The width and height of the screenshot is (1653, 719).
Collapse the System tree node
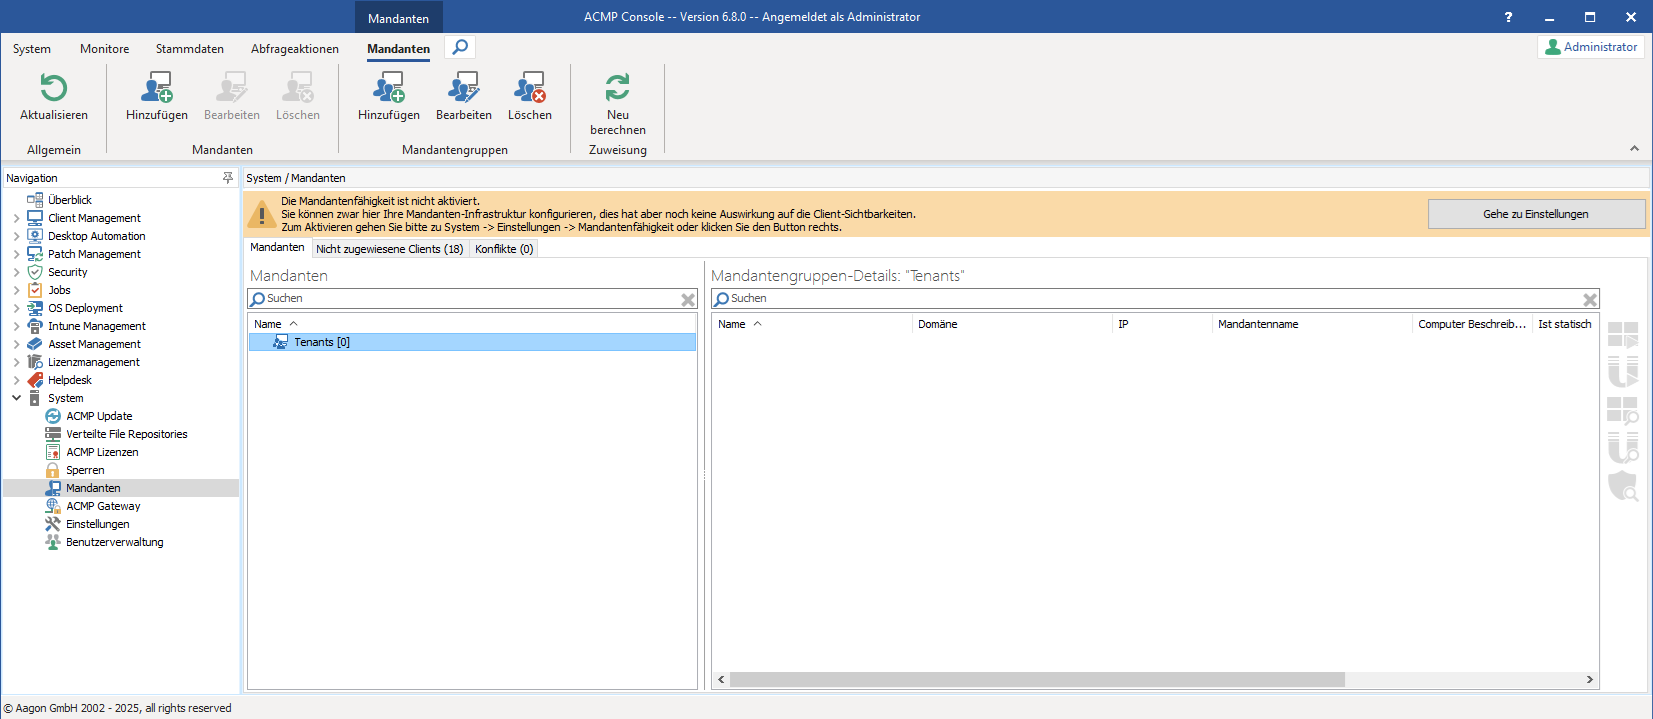(16, 398)
